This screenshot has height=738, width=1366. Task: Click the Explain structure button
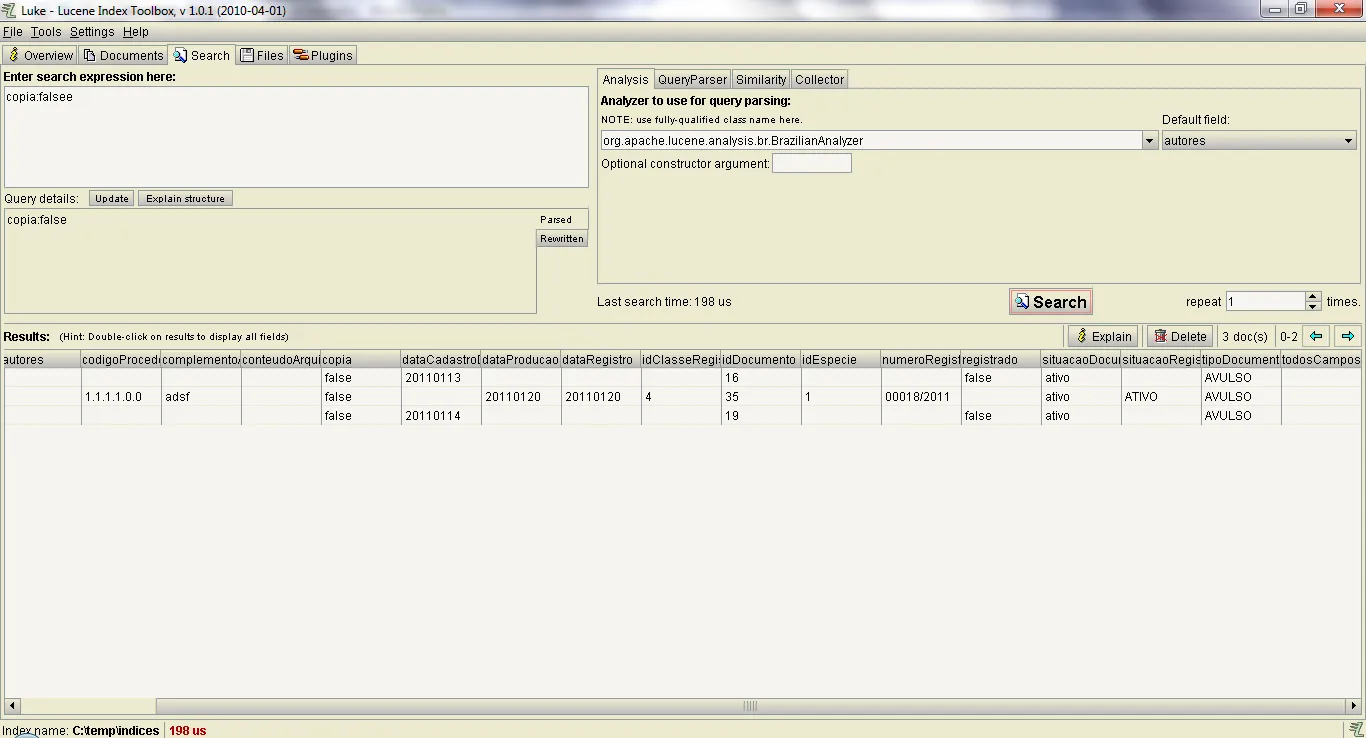coord(185,198)
